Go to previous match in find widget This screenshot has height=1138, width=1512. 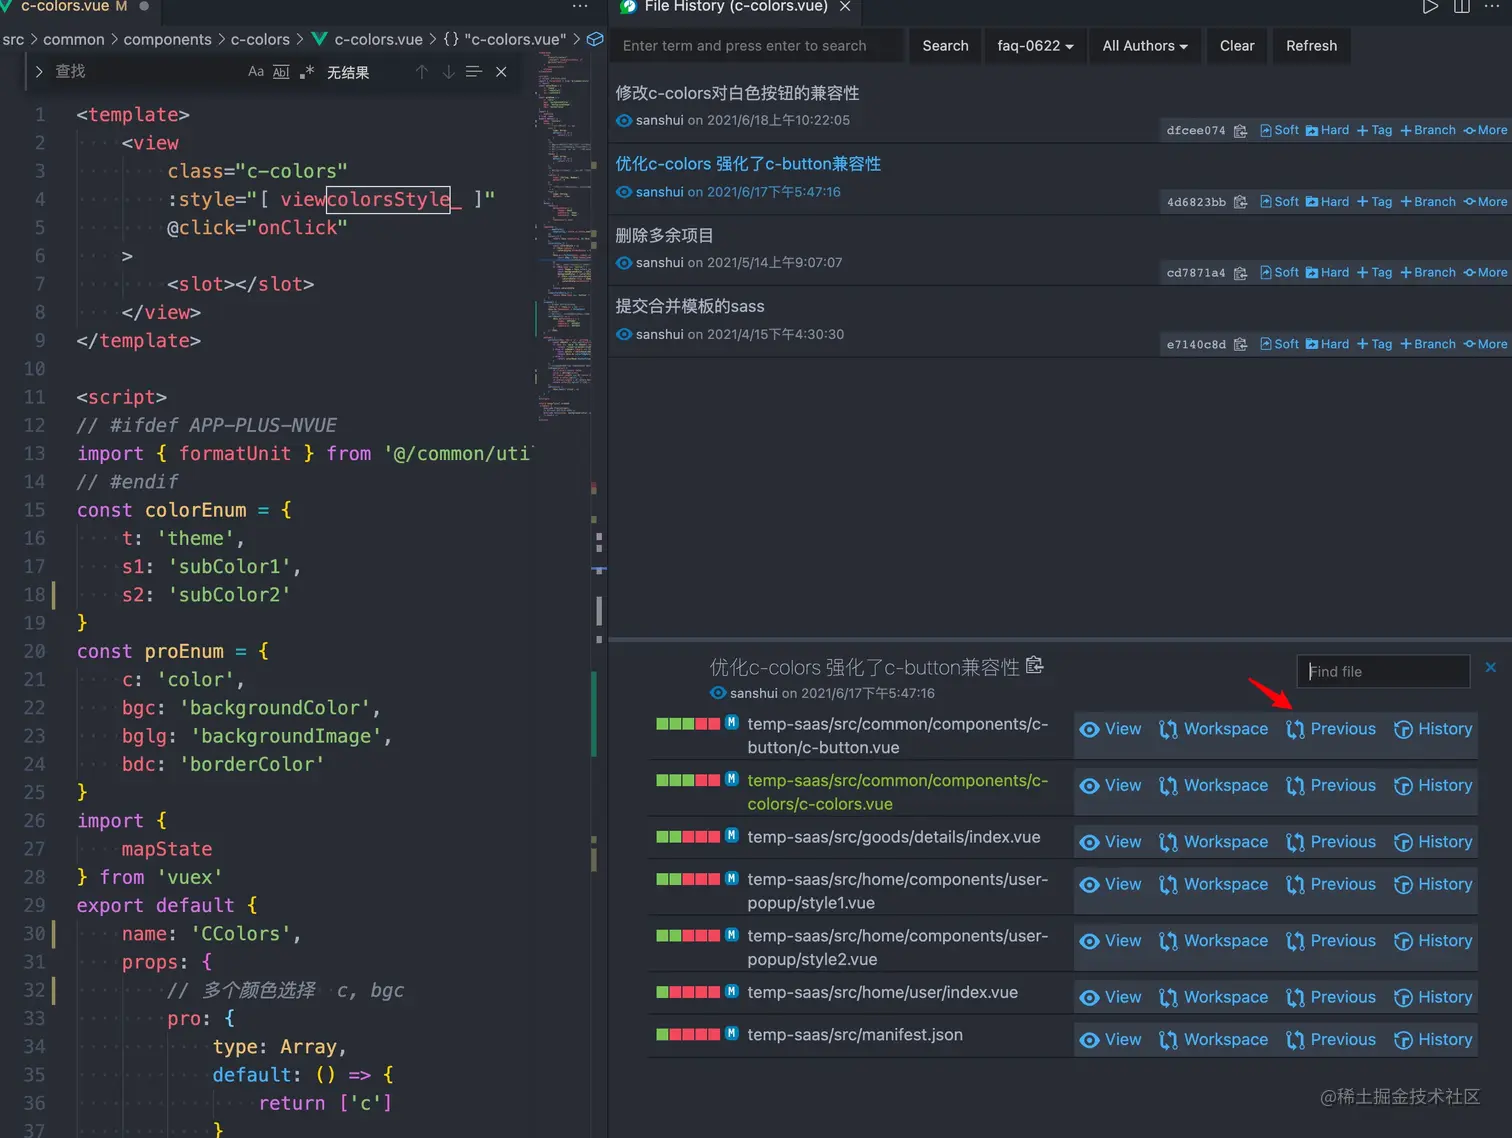[422, 72]
